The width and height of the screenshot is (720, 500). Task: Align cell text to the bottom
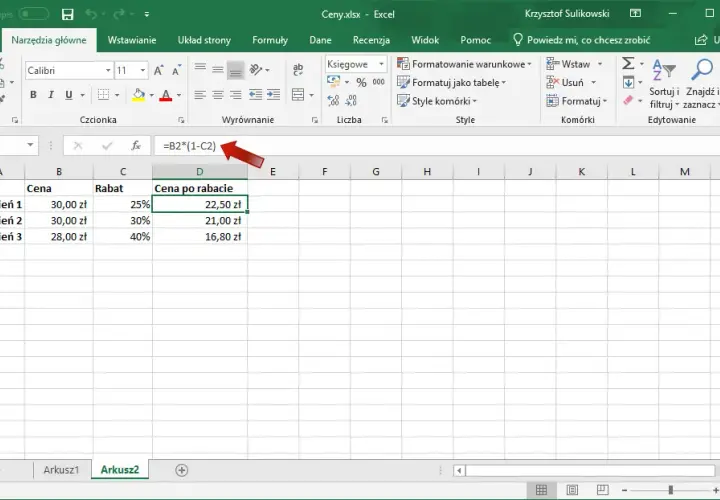click(236, 70)
